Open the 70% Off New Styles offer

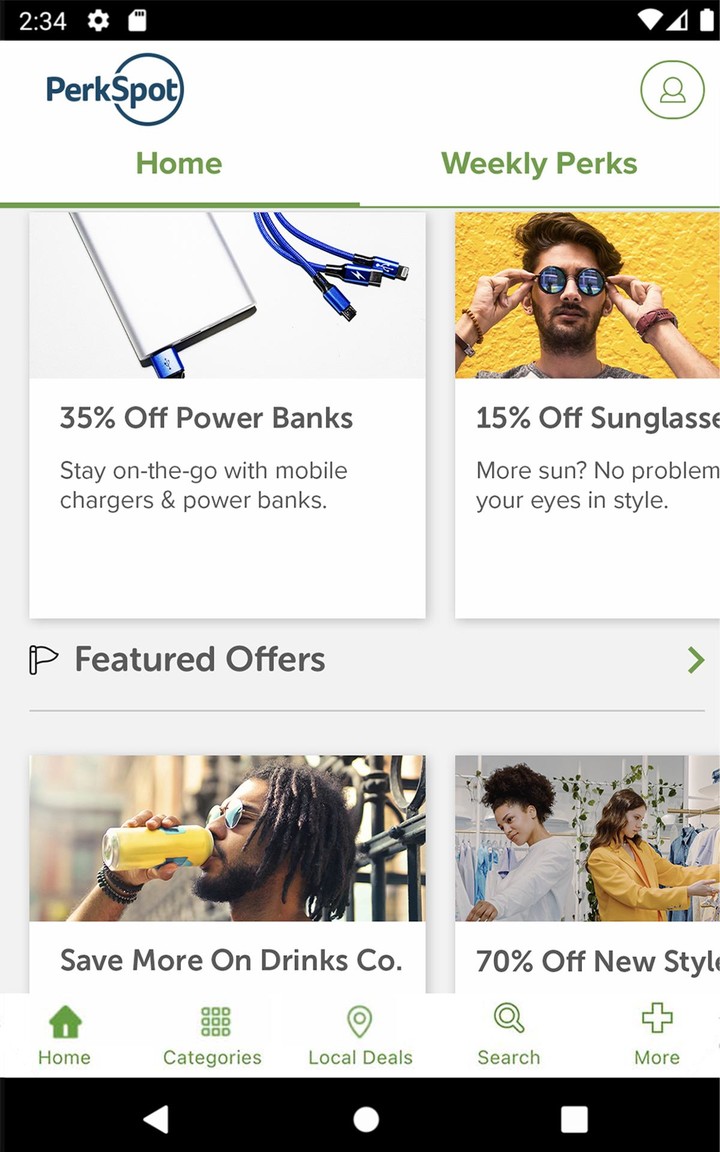(x=597, y=961)
